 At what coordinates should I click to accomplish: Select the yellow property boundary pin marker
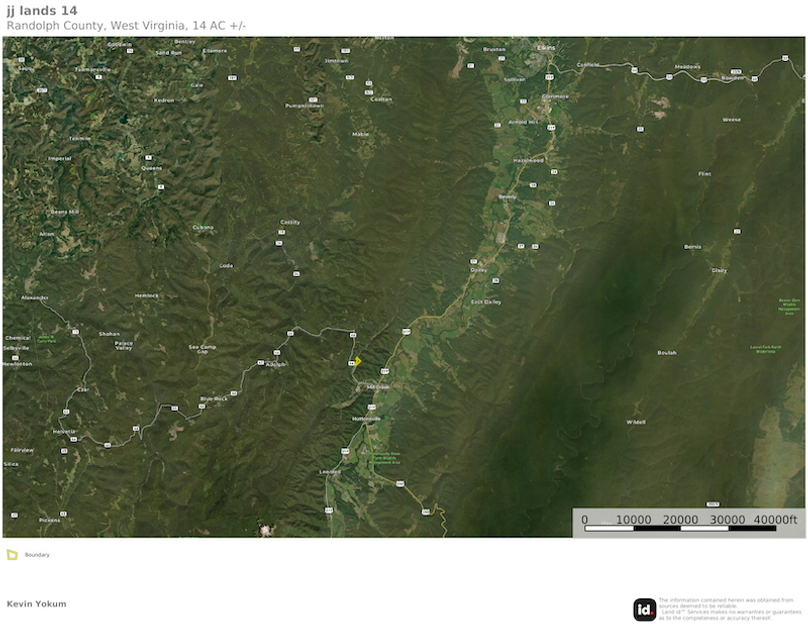(x=357, y=361)
